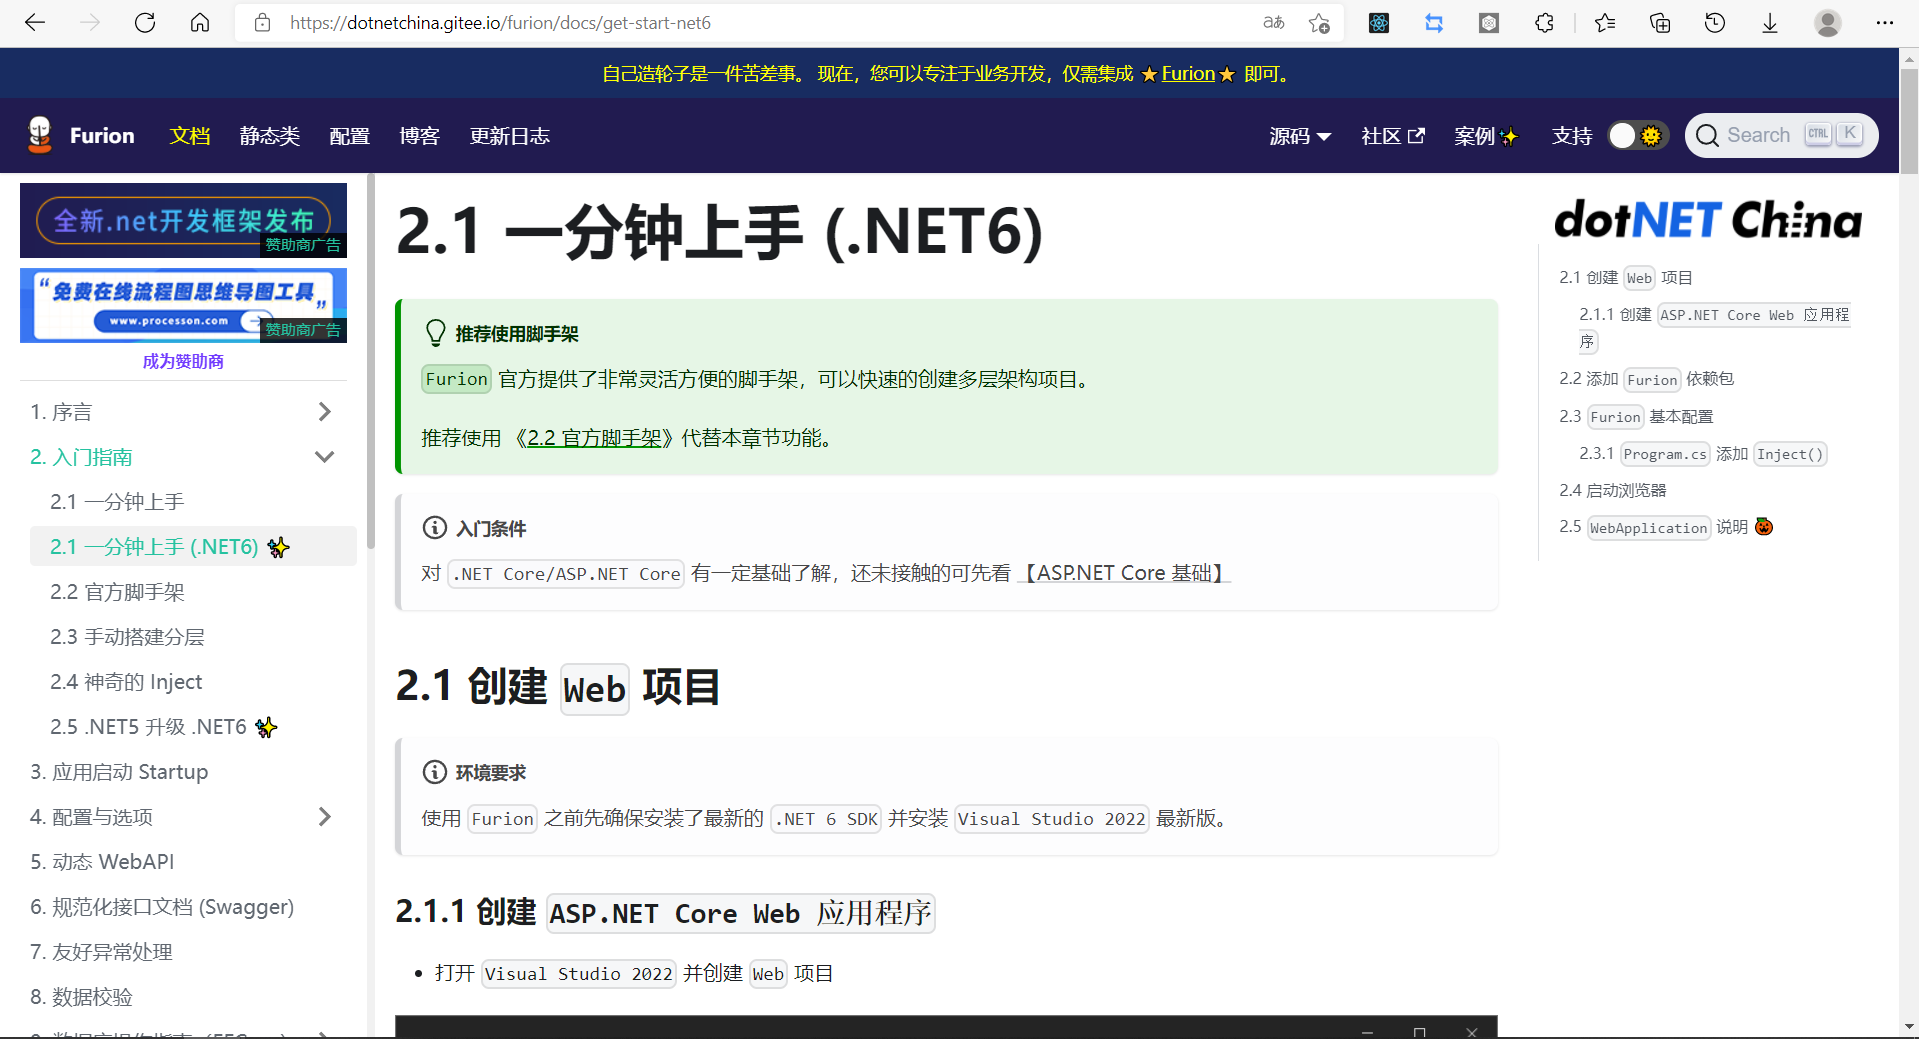Open browser History
This screenshot has width=1919, height=1039.
pyautogui.click(x=1715, y=22)
